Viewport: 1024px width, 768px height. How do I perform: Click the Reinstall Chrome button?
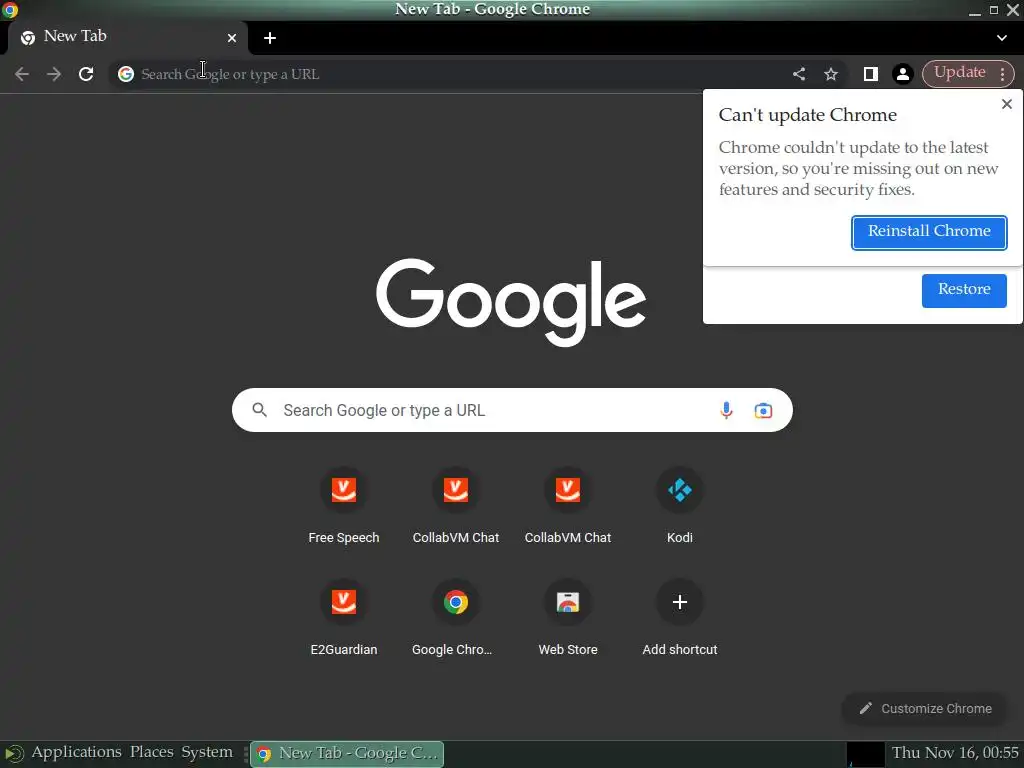tap(929, 232)
